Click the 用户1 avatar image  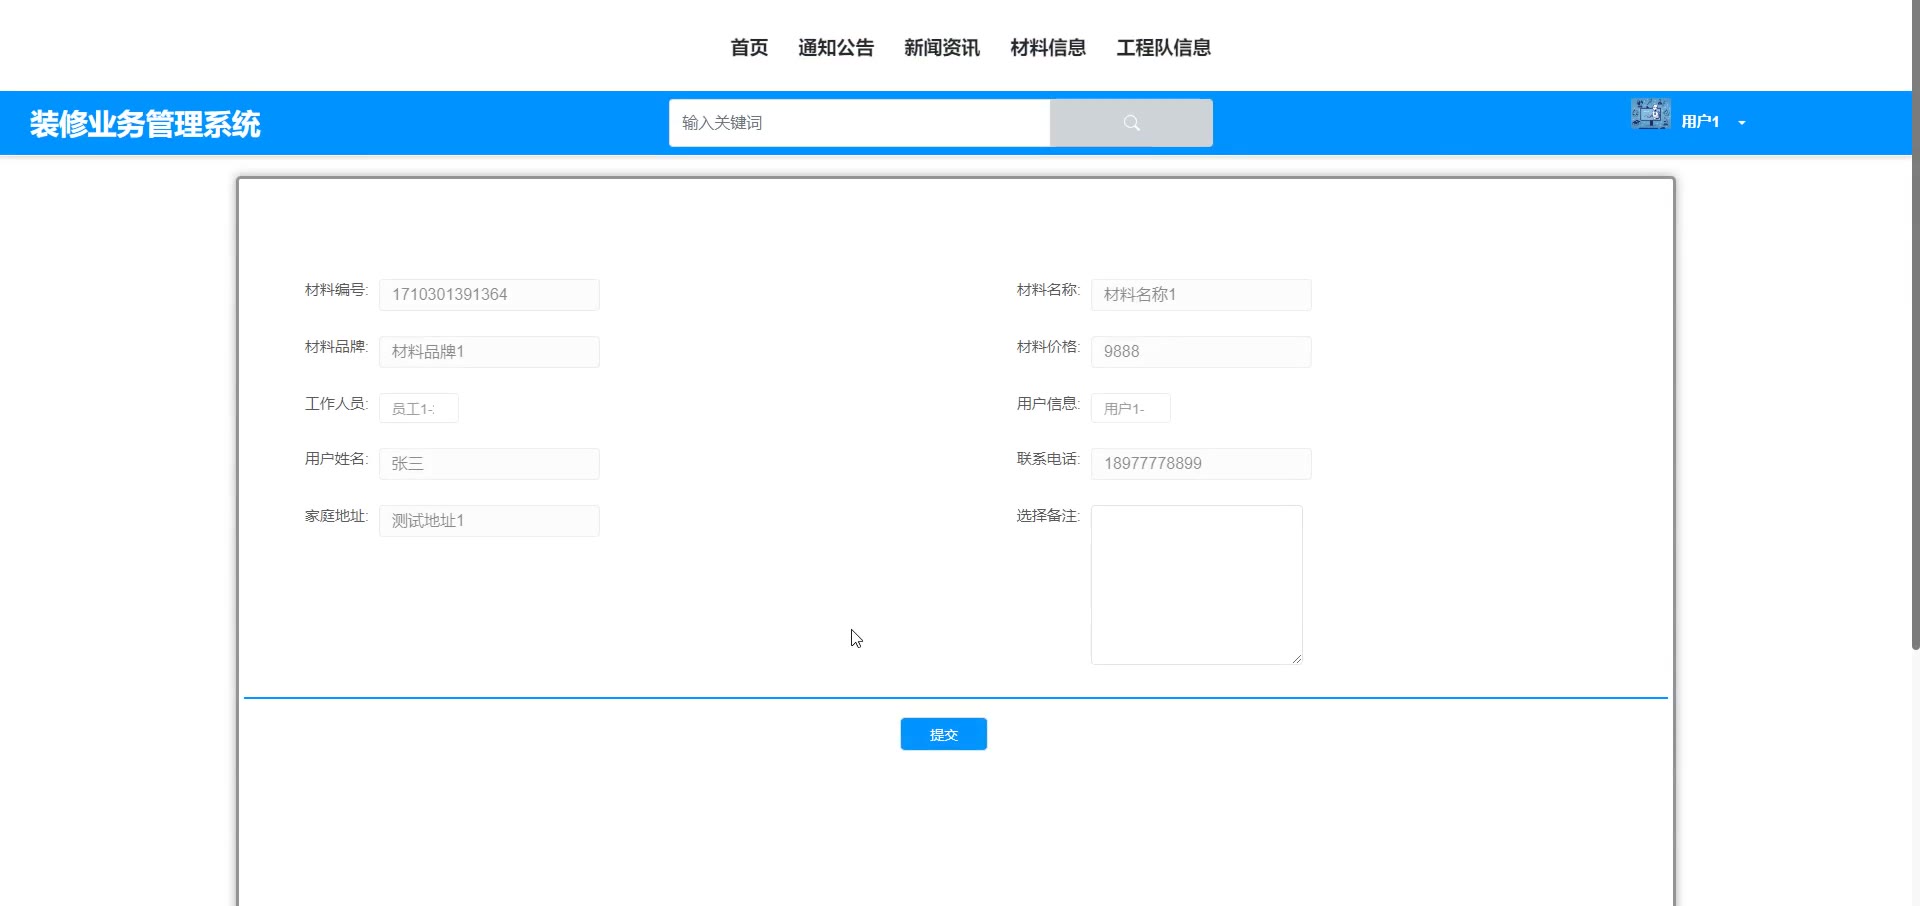click(1650, 114)
